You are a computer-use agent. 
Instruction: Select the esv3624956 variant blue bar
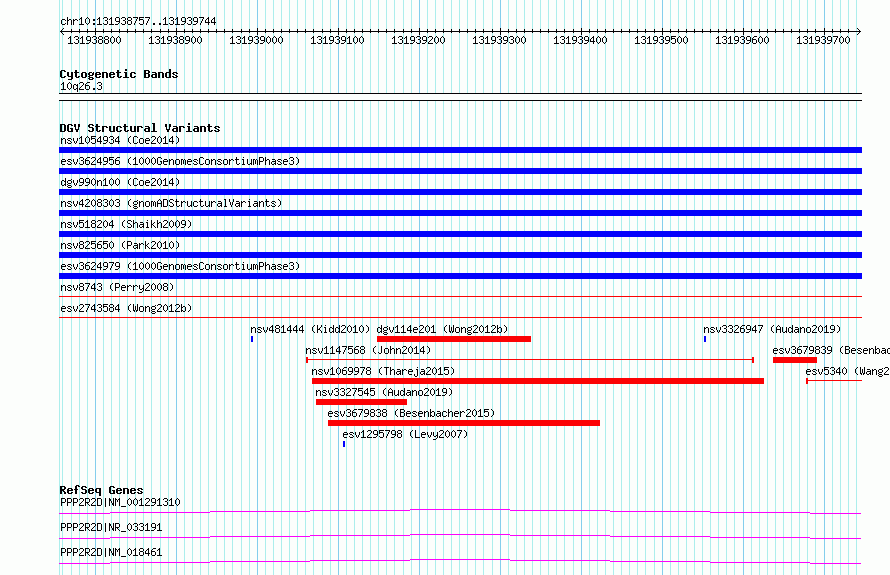(x=460, y=171)
